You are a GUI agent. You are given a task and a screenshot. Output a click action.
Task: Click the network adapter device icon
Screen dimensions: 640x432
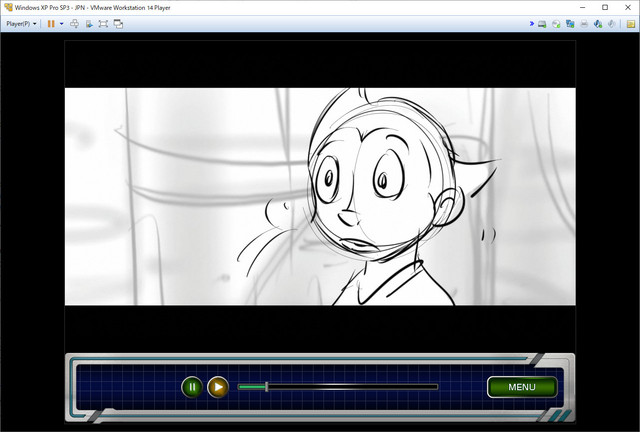570,24
